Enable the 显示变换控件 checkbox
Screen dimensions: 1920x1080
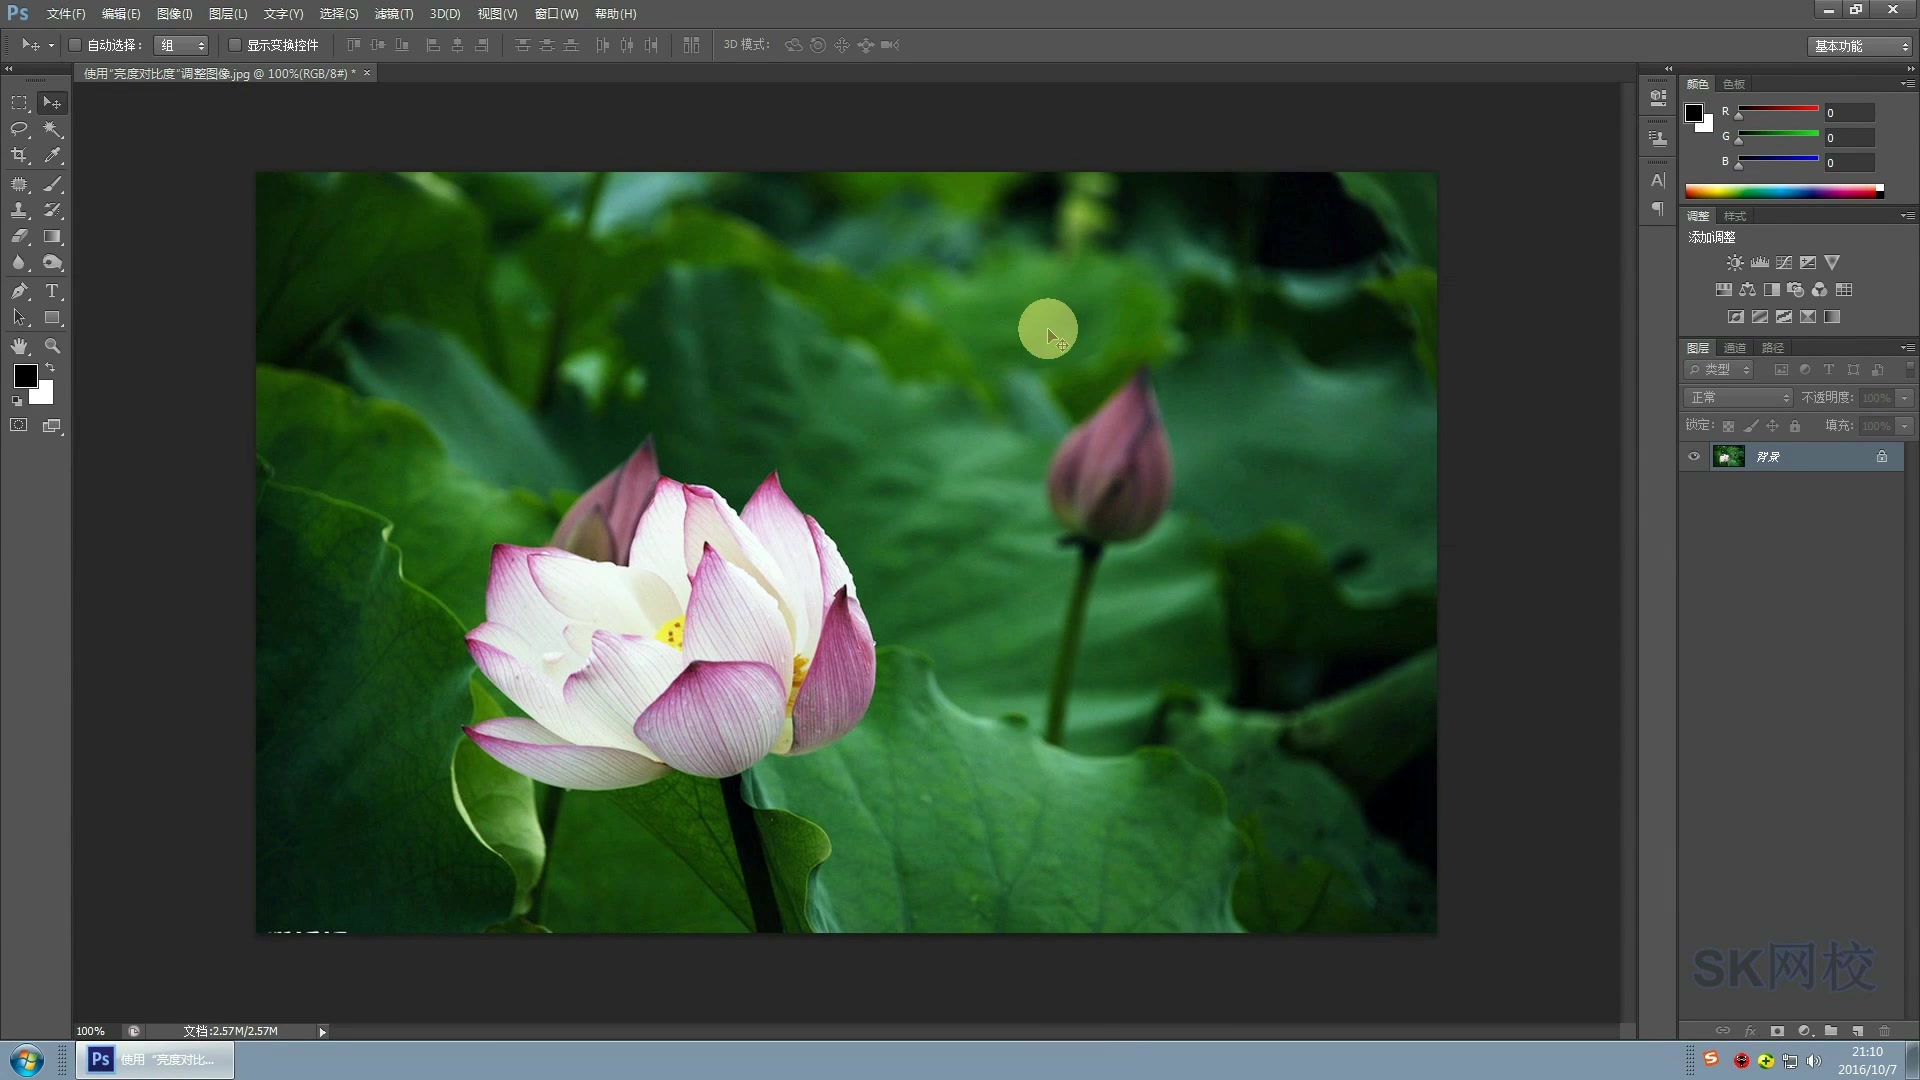click(235, 45)
